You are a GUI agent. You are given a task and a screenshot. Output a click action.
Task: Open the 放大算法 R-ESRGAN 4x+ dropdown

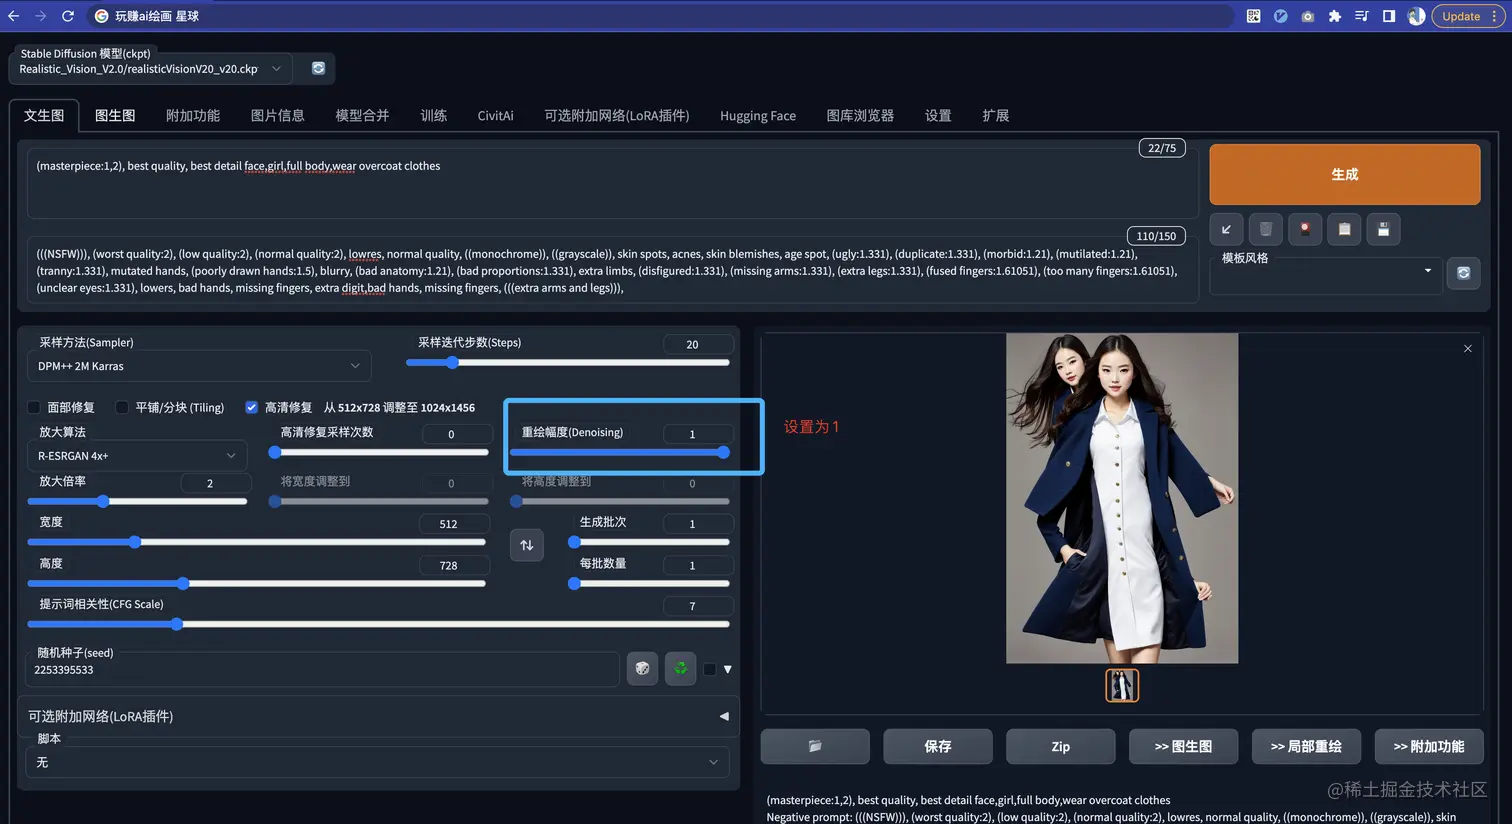137,455
